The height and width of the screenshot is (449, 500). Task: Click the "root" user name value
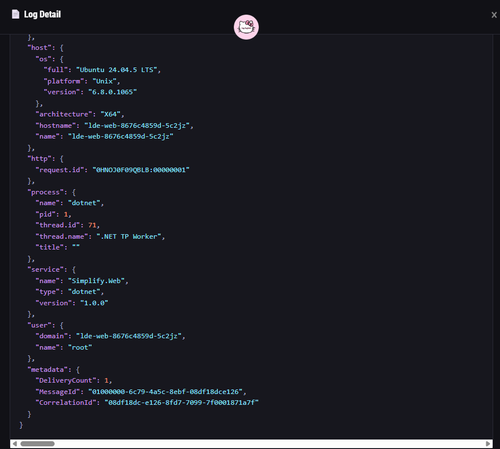click(80, 347)
